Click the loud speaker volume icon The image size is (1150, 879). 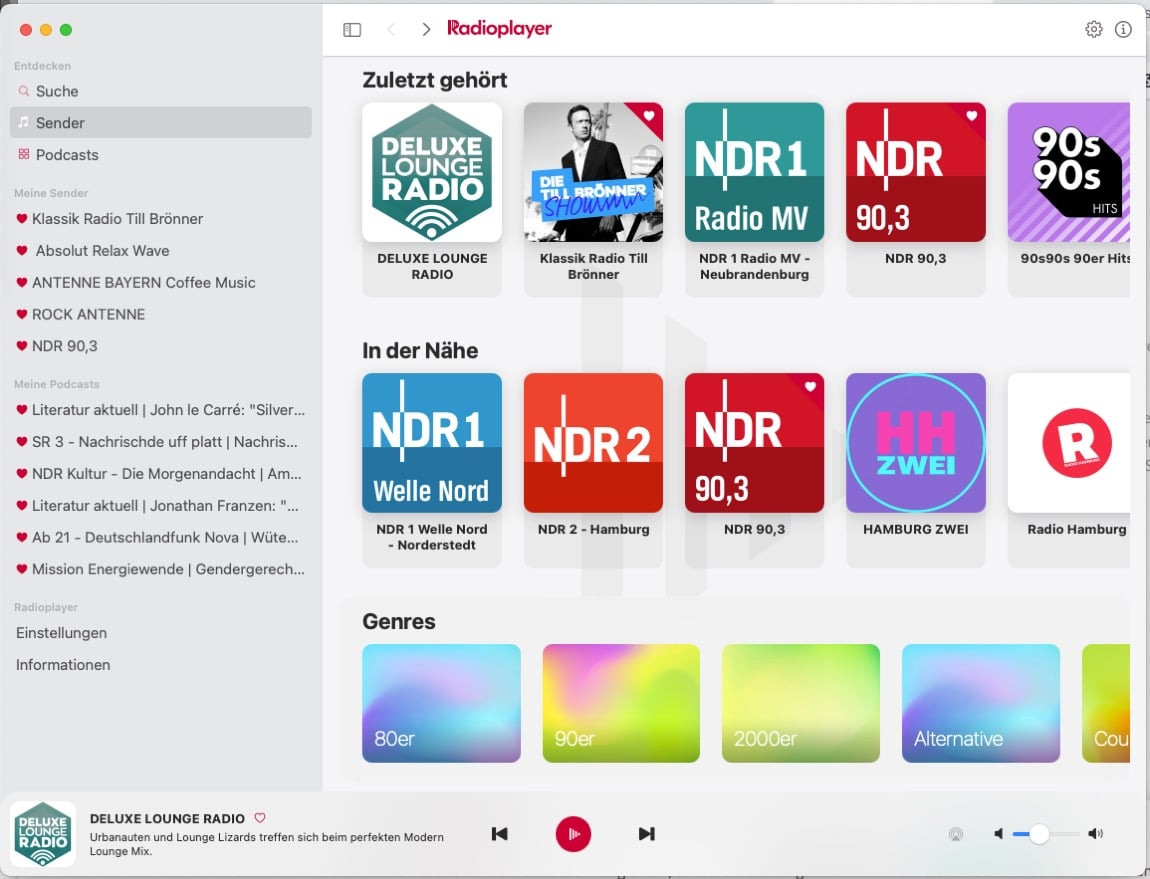[1096, 834]
